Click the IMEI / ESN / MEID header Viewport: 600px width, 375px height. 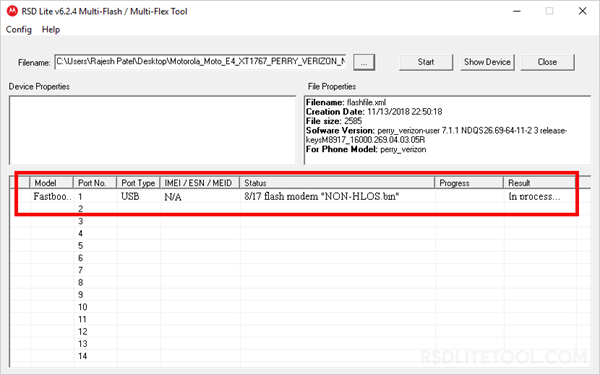pyautogui.click(x=200, y=183)
